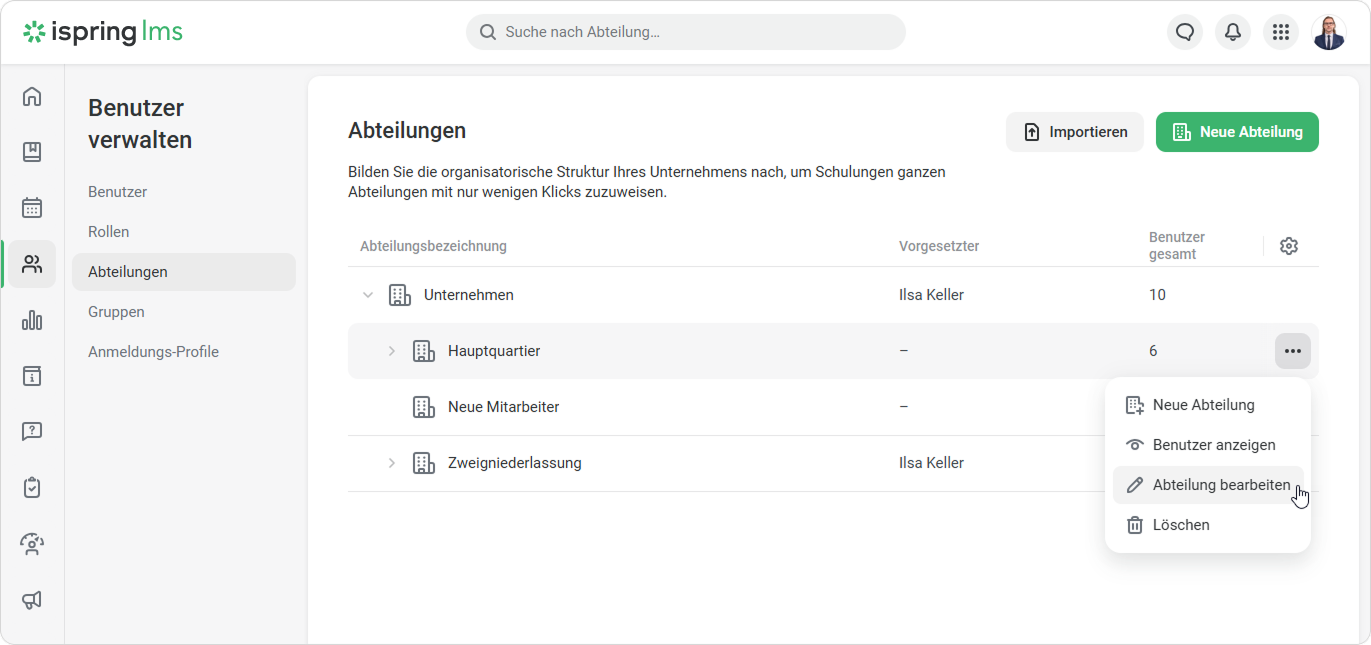
Task: Go to Gruppen in the sidebar
Action: tap(116, 312)
